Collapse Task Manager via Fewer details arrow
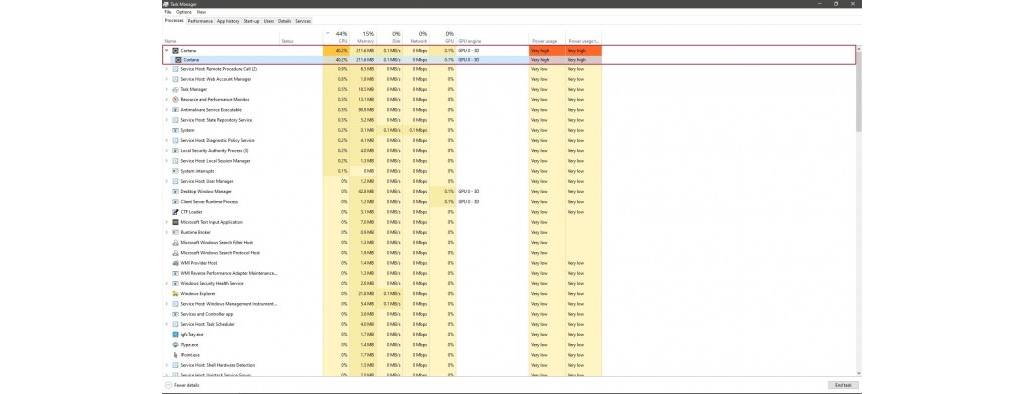1024x394 pixels. [x=168, y=386]
